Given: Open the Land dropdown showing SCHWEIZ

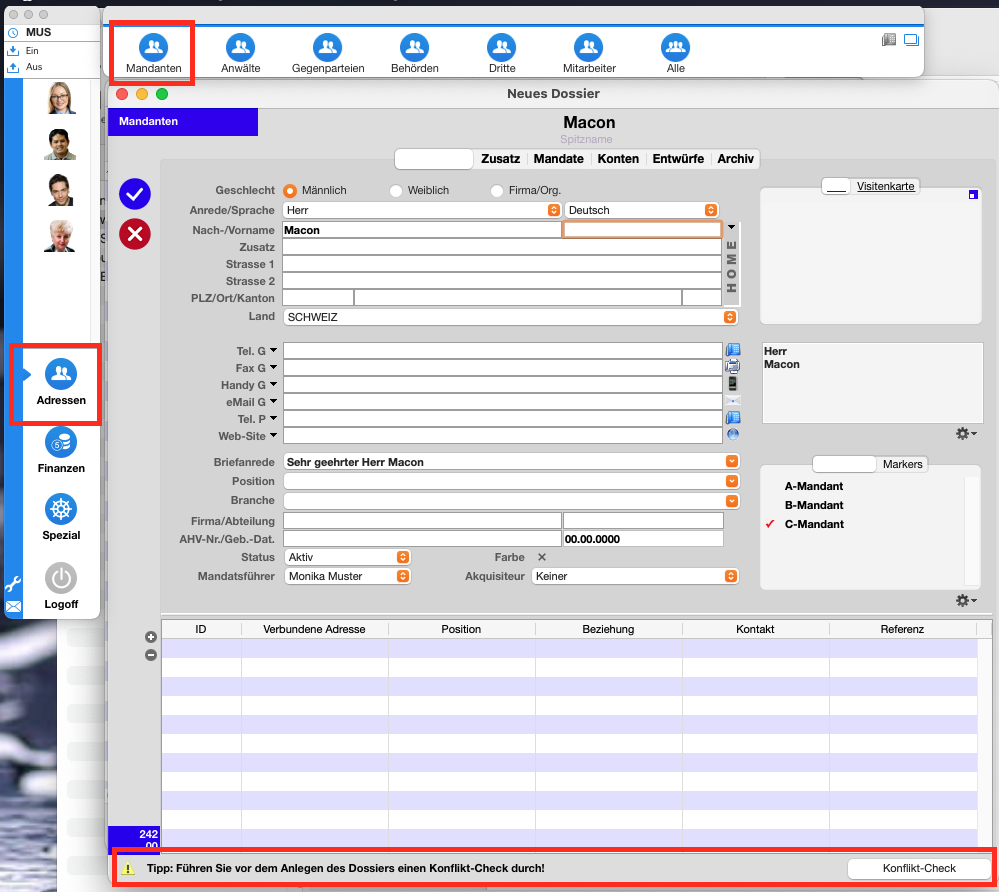Looking at the screenshot, I should [510, 317].
